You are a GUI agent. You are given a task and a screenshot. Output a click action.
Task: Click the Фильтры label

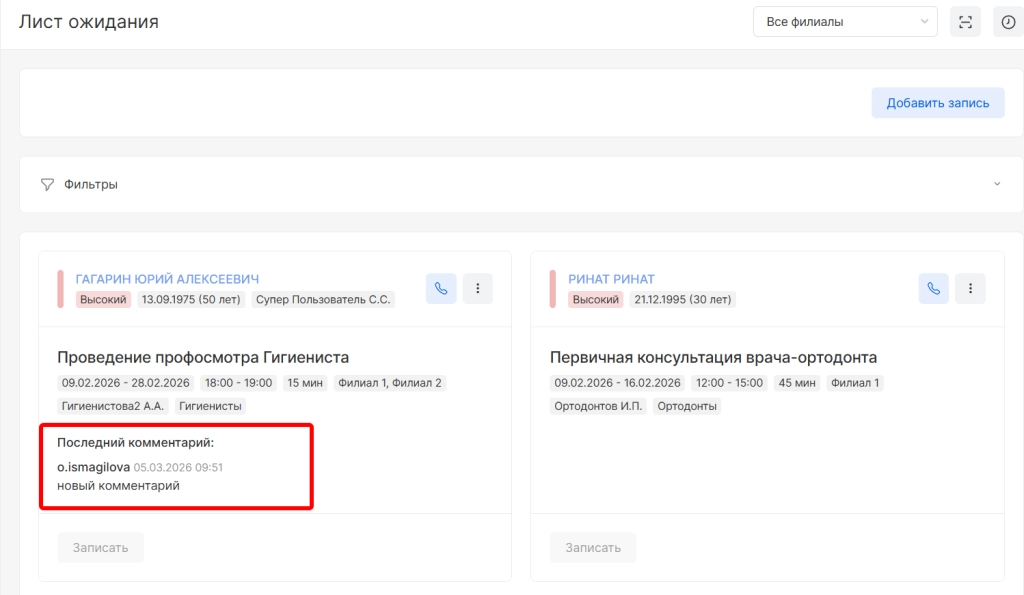coord(91,185)
